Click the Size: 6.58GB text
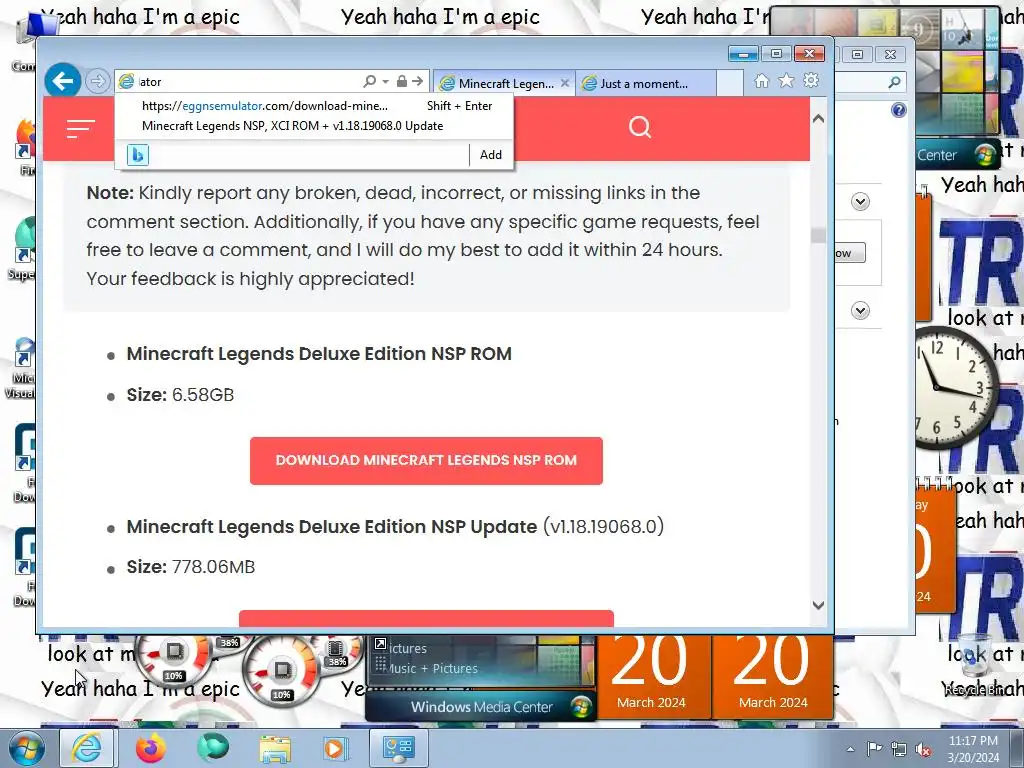The height and width of the screenshot is (768, 1024). [x=180, y=395]
